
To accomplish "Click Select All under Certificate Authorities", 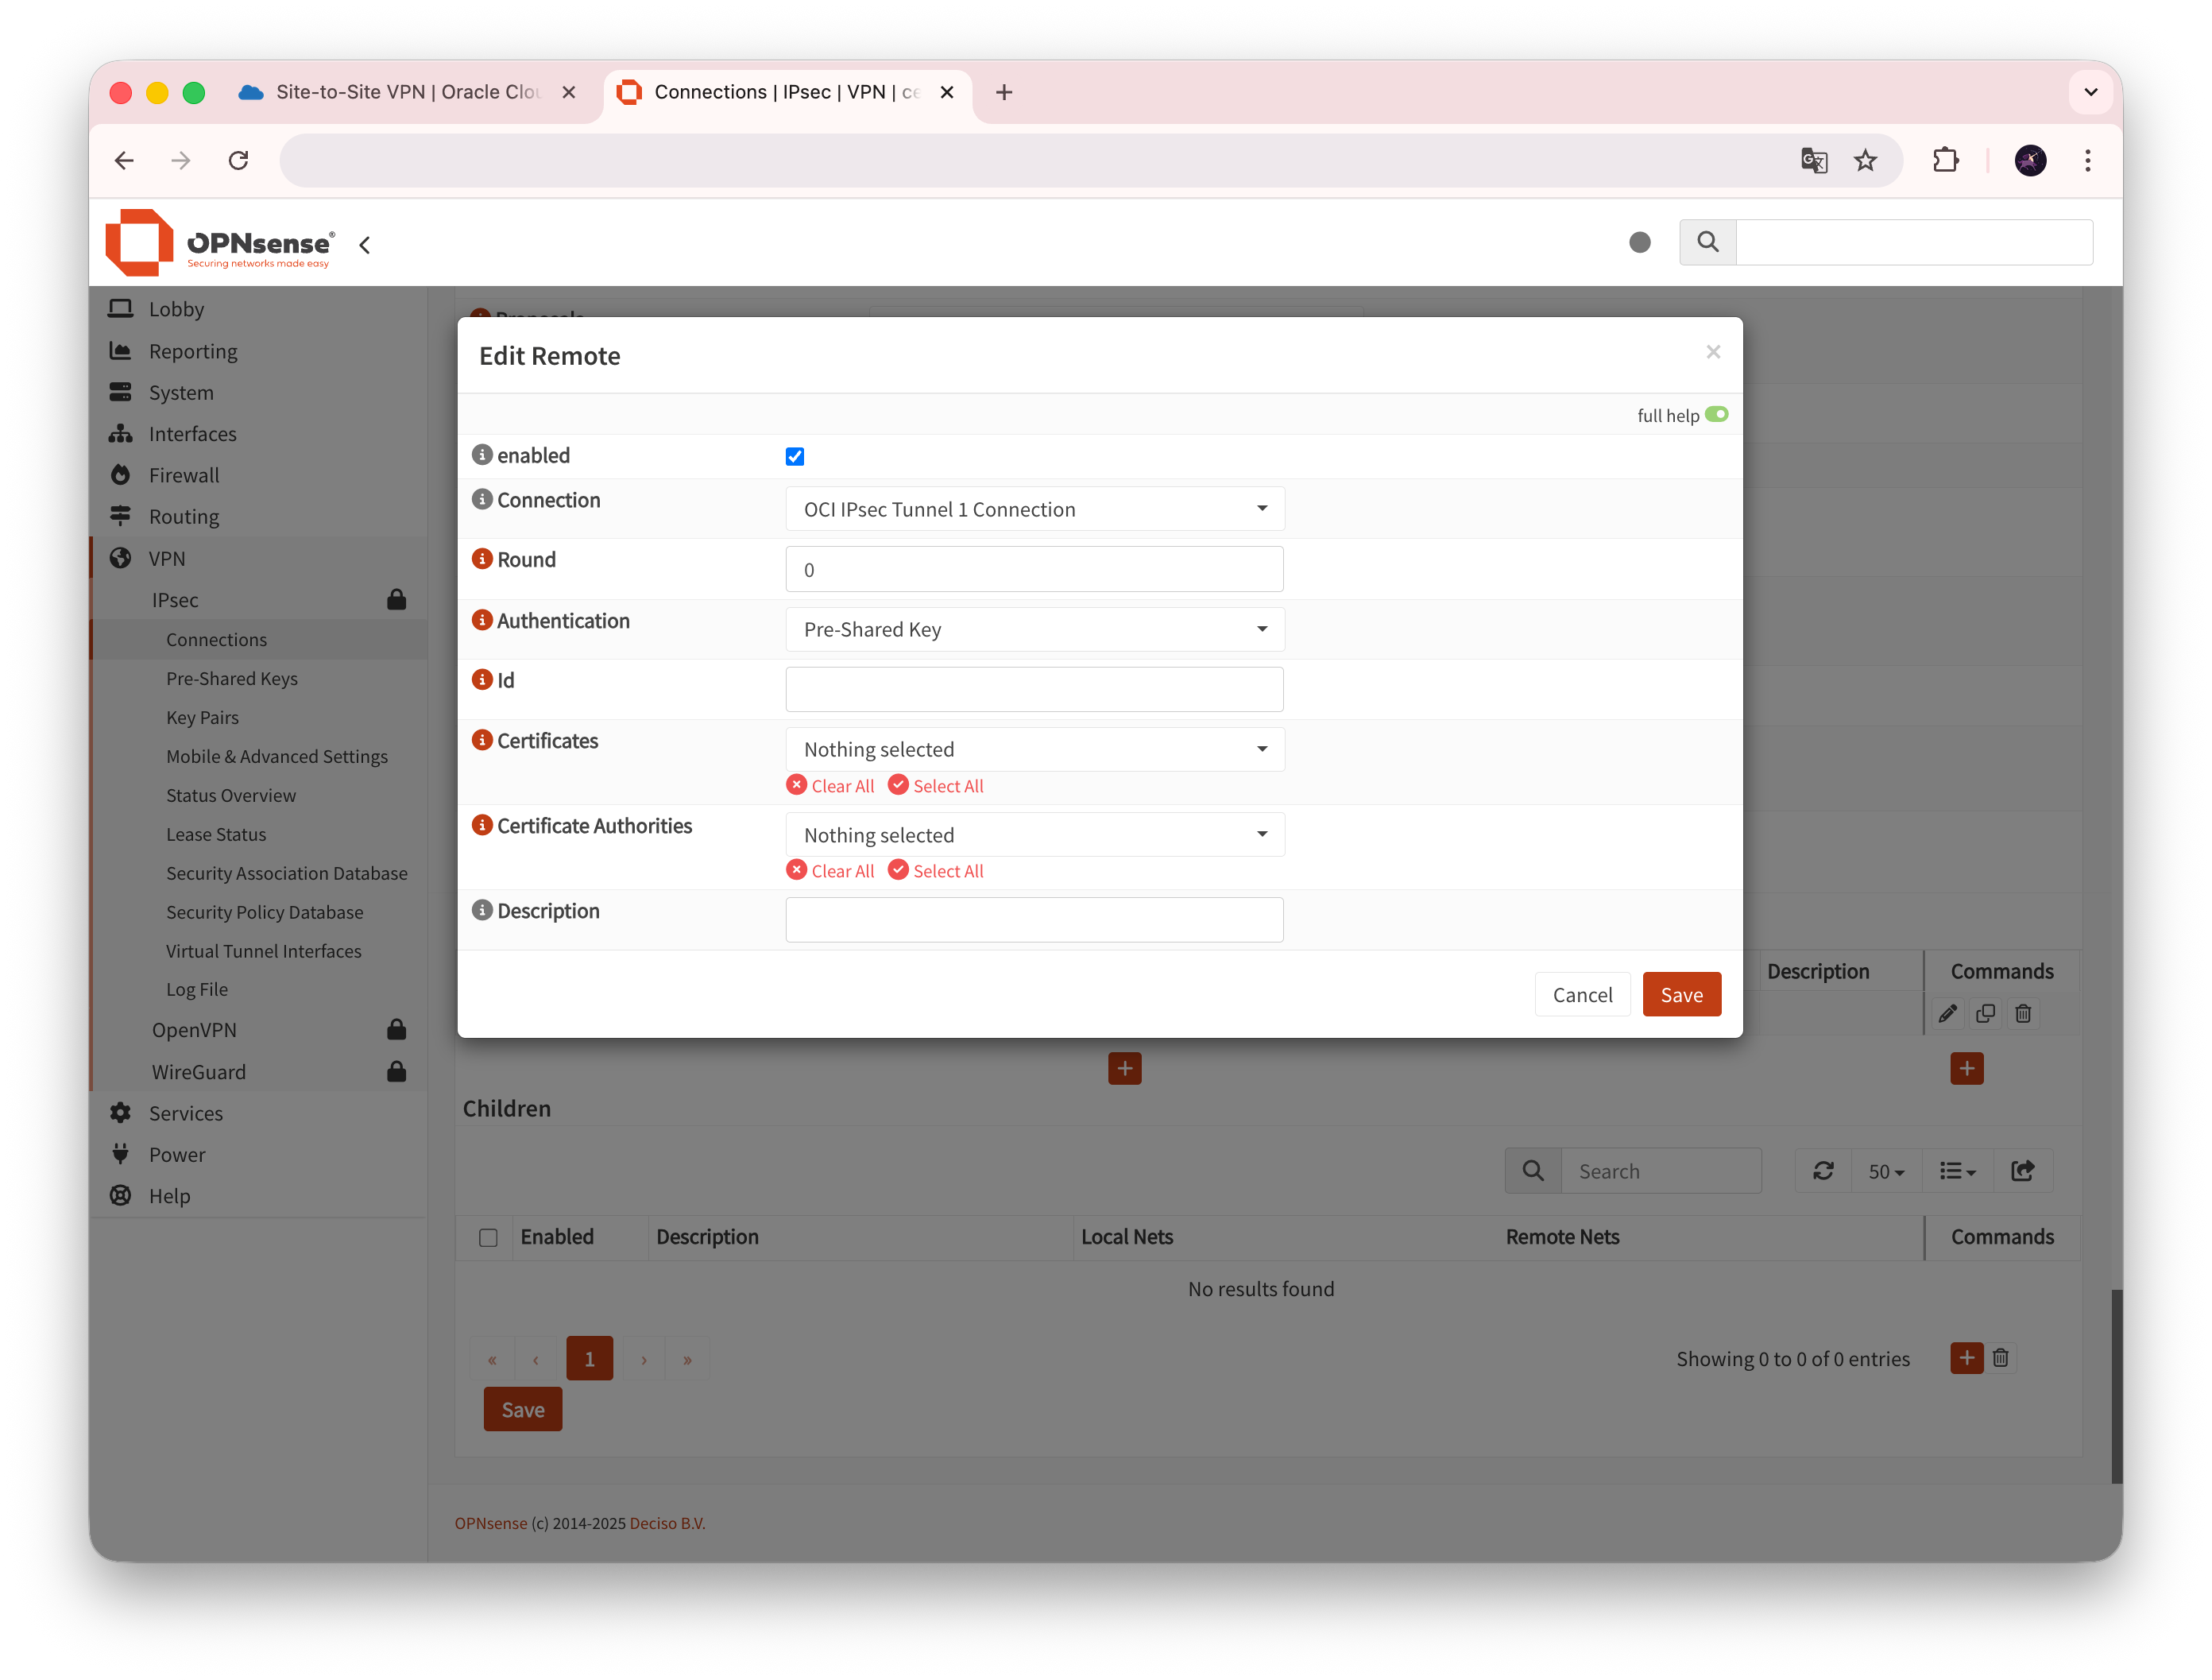I will click(936, 871).
